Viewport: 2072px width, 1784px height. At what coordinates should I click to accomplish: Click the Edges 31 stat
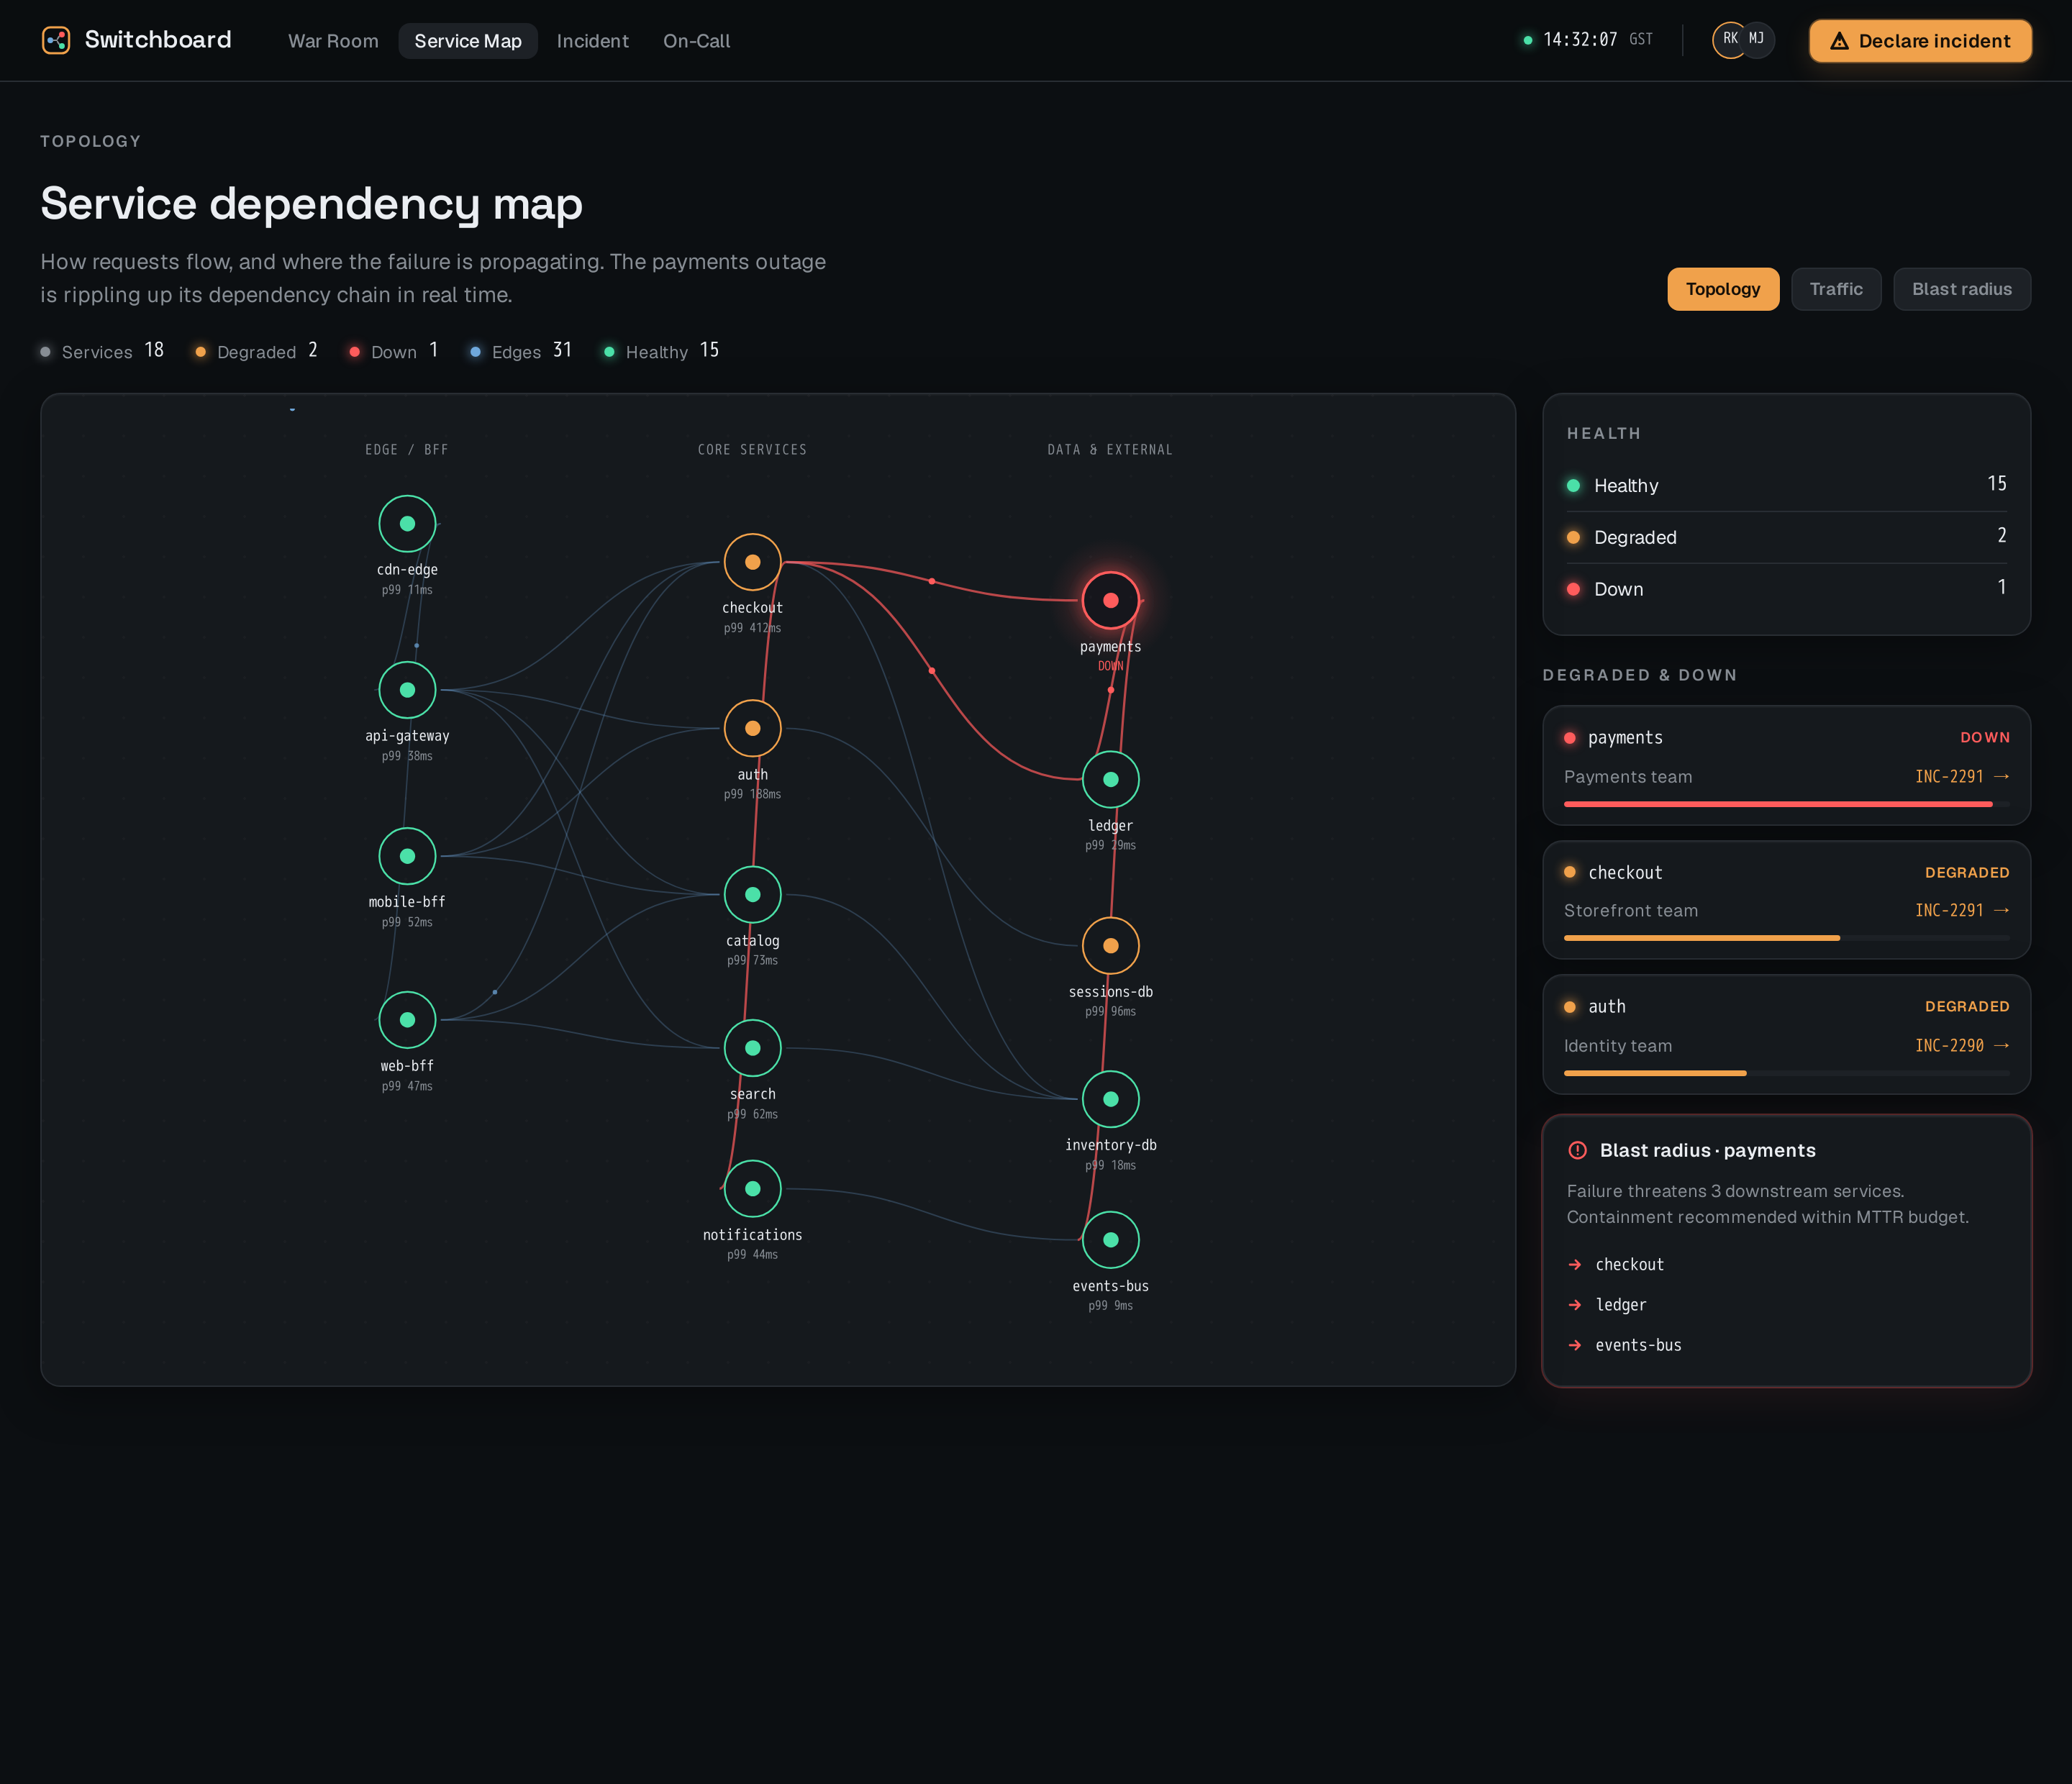click(x=520, y=351)
